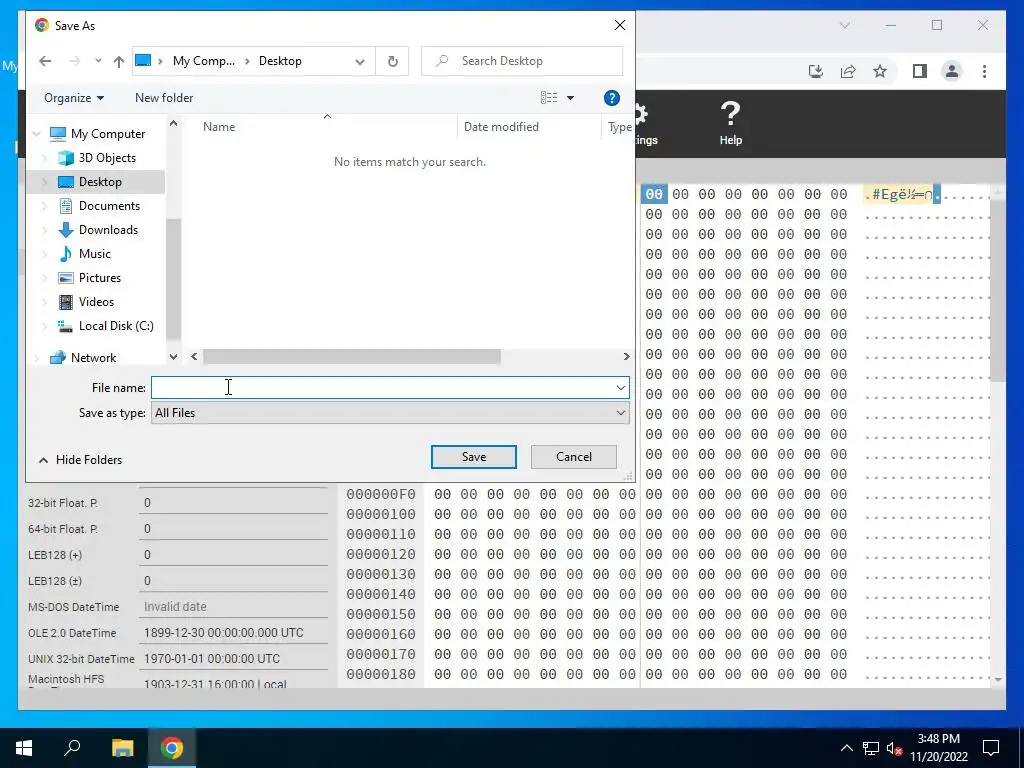Open File Explorer from taskbar
1024x768 pixels.
pos(122,748)
